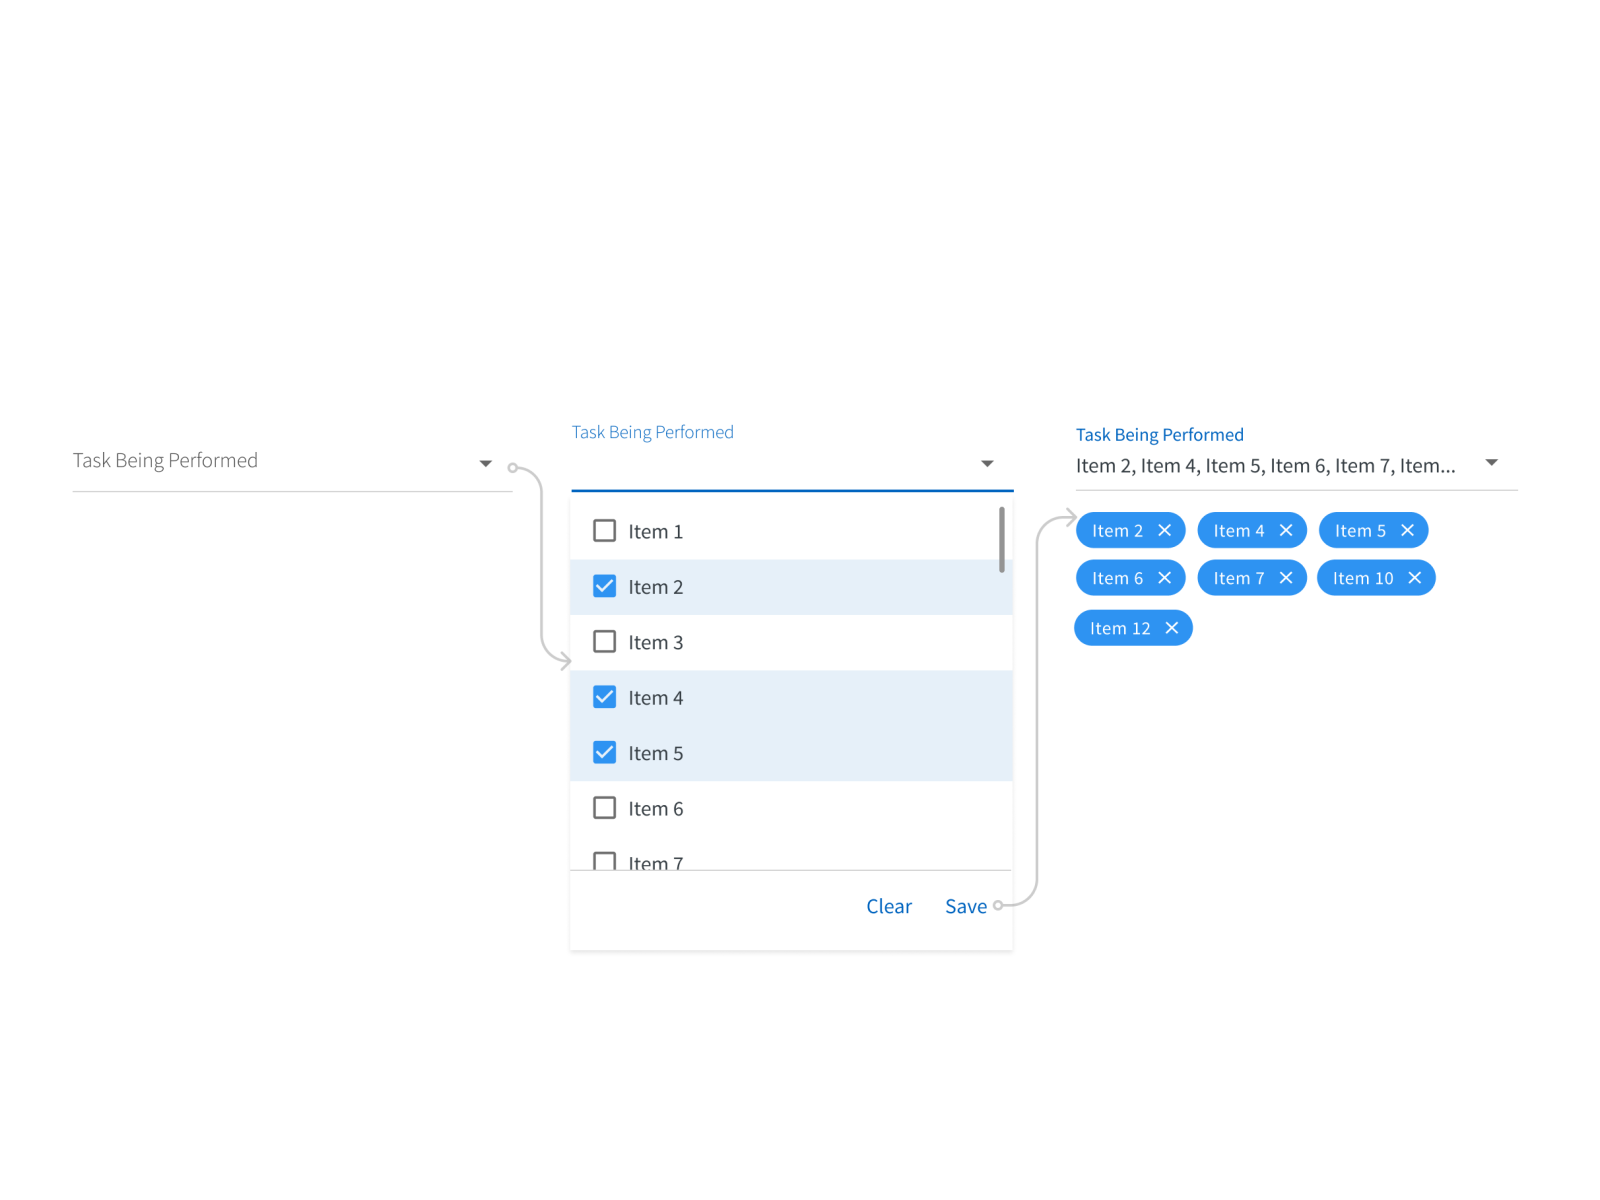1600x1200 pixels.
Task: Uncheck the Item 2 checkbox
Action: pyautogui.click(x=604, y=586)
